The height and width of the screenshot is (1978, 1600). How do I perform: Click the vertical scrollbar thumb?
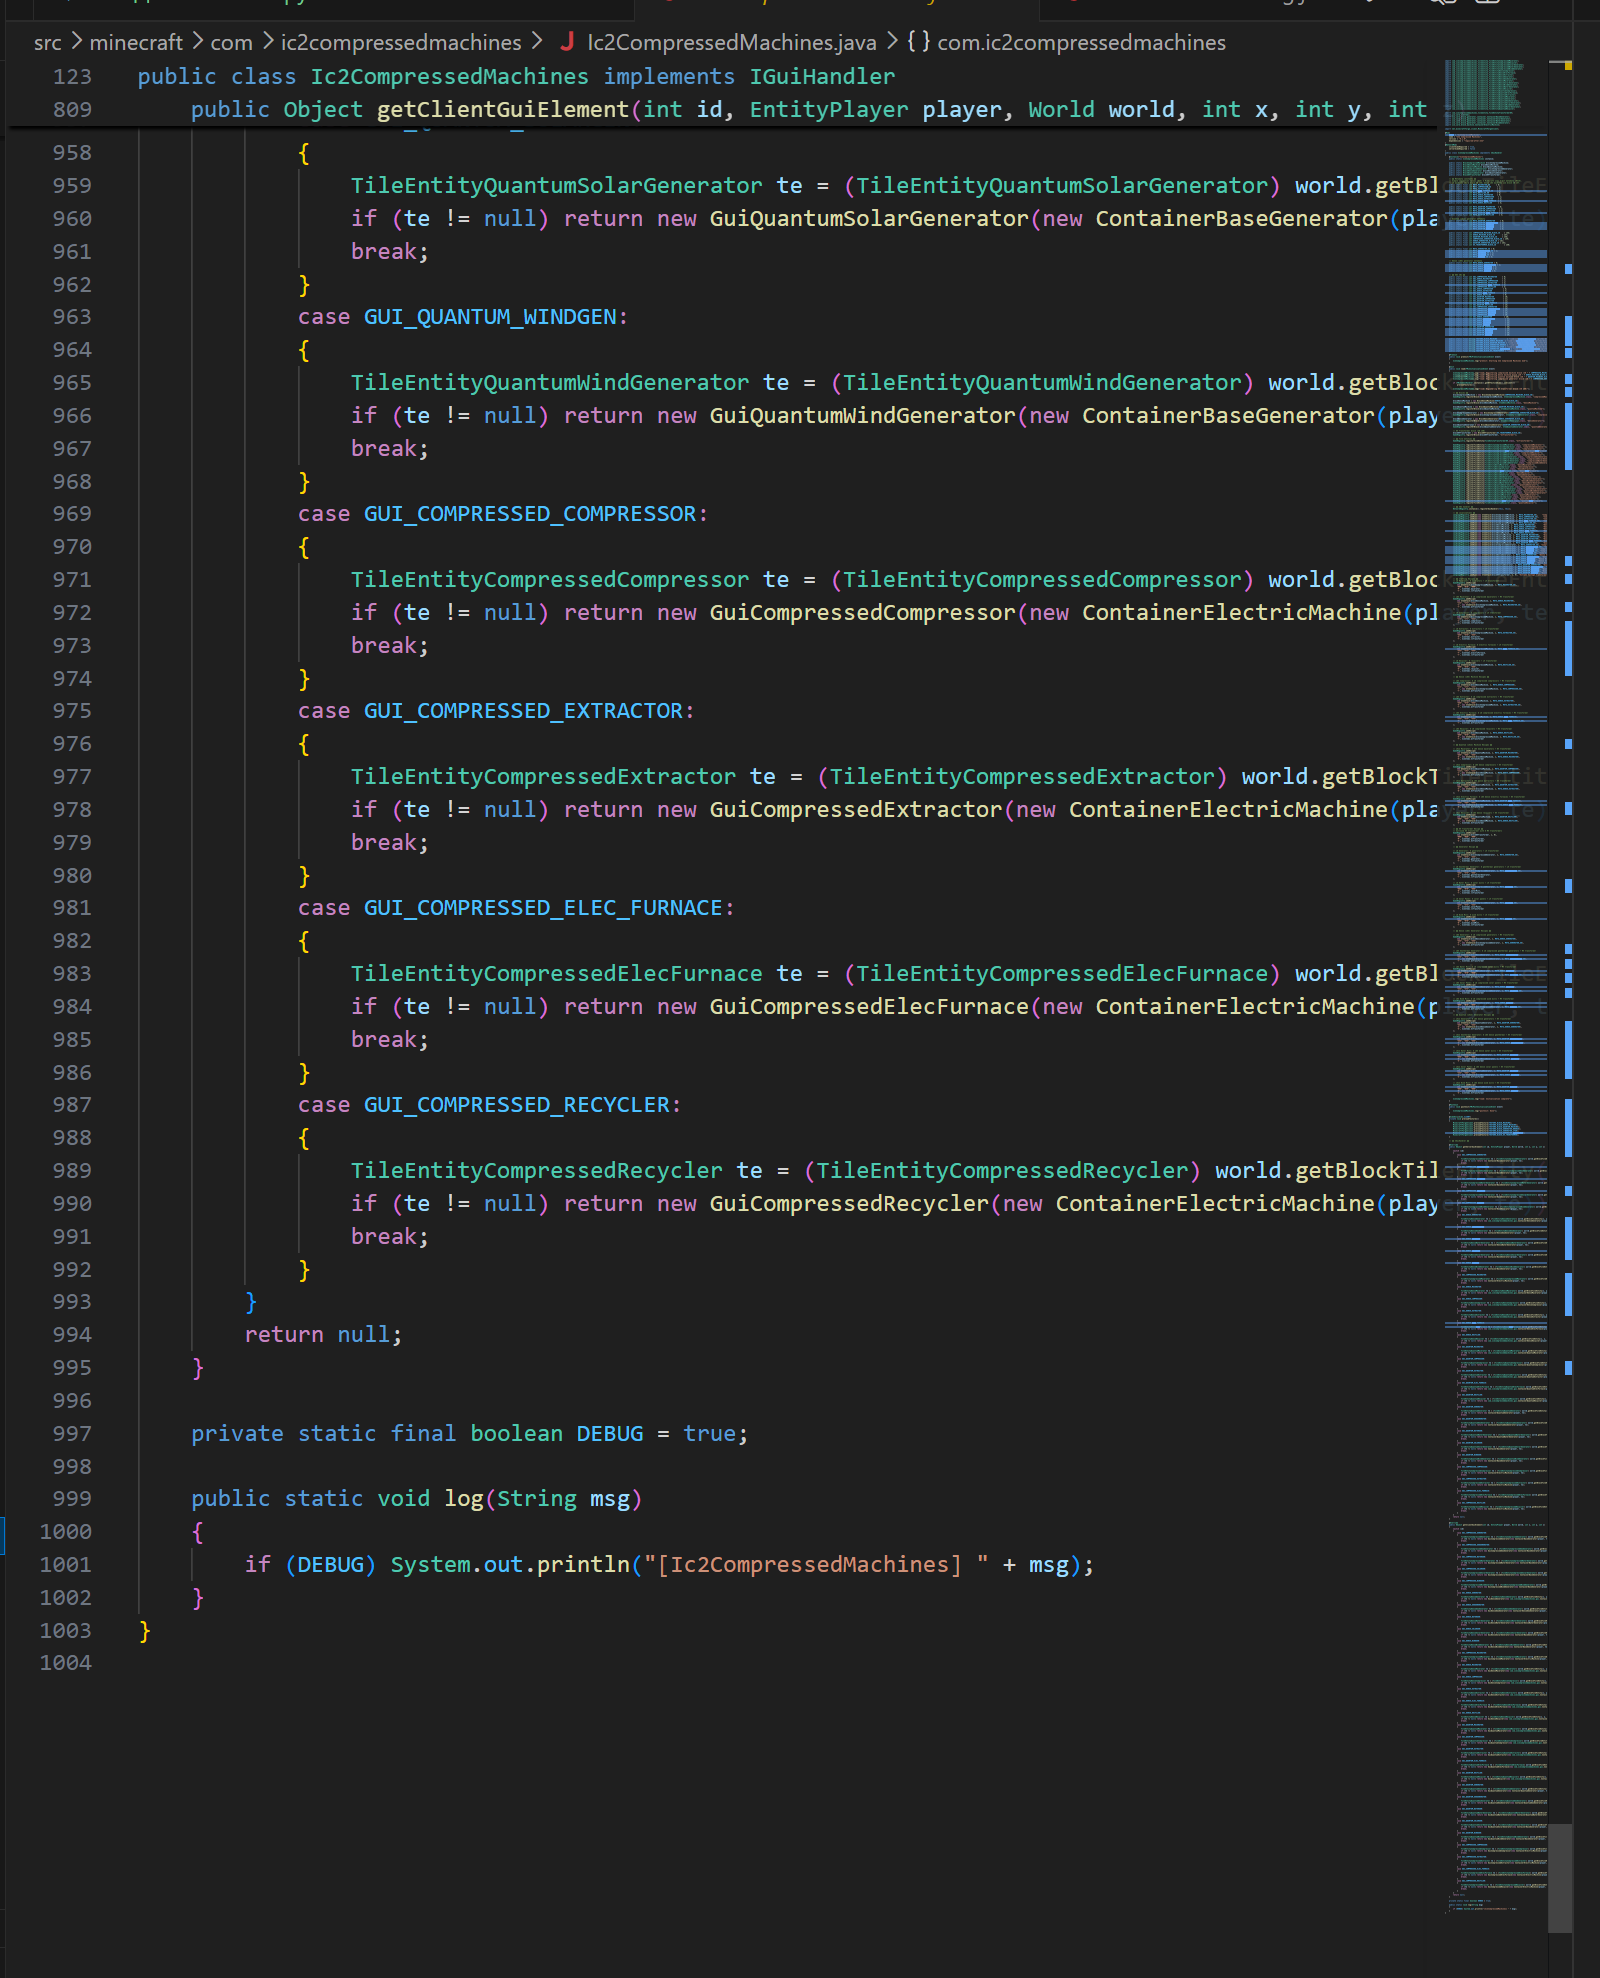point(1560,1878)
